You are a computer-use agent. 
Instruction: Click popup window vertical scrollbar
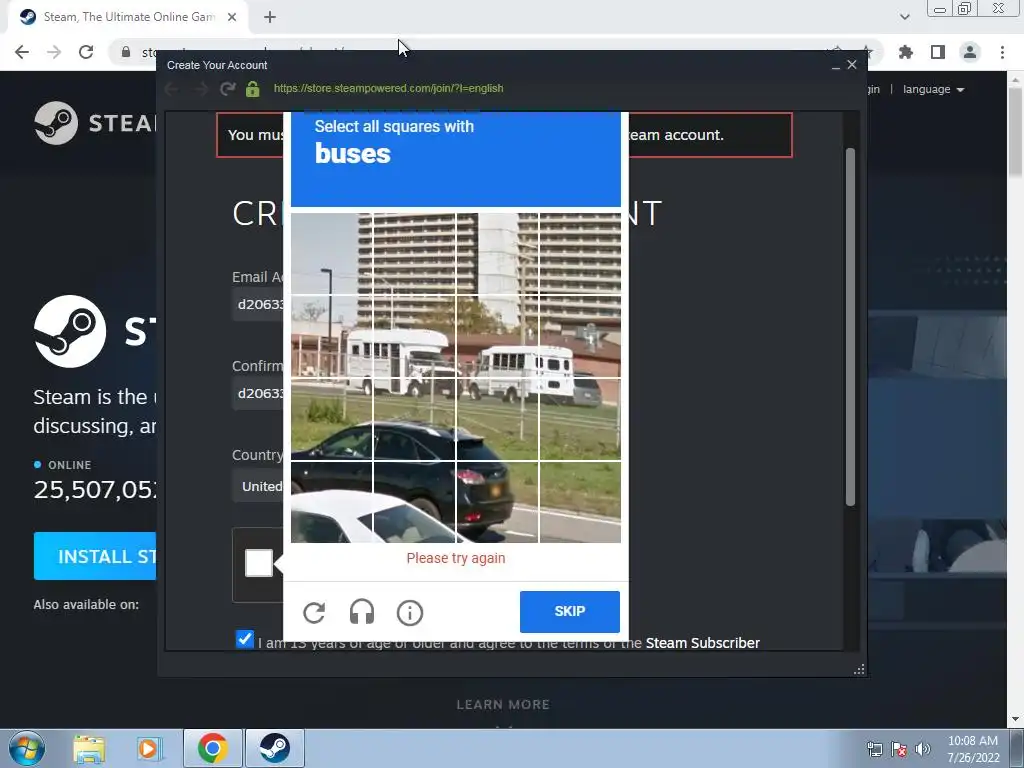(850, 327)
